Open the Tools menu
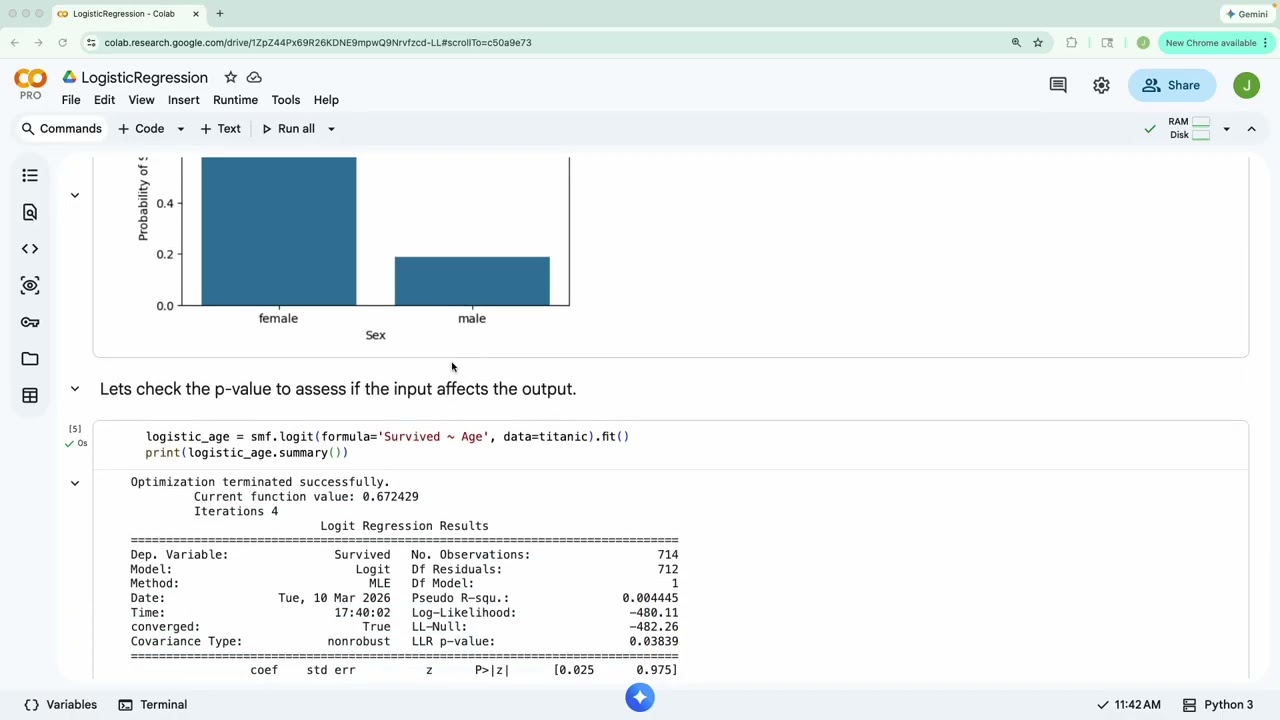The image size is (1280, 720). 286,100
